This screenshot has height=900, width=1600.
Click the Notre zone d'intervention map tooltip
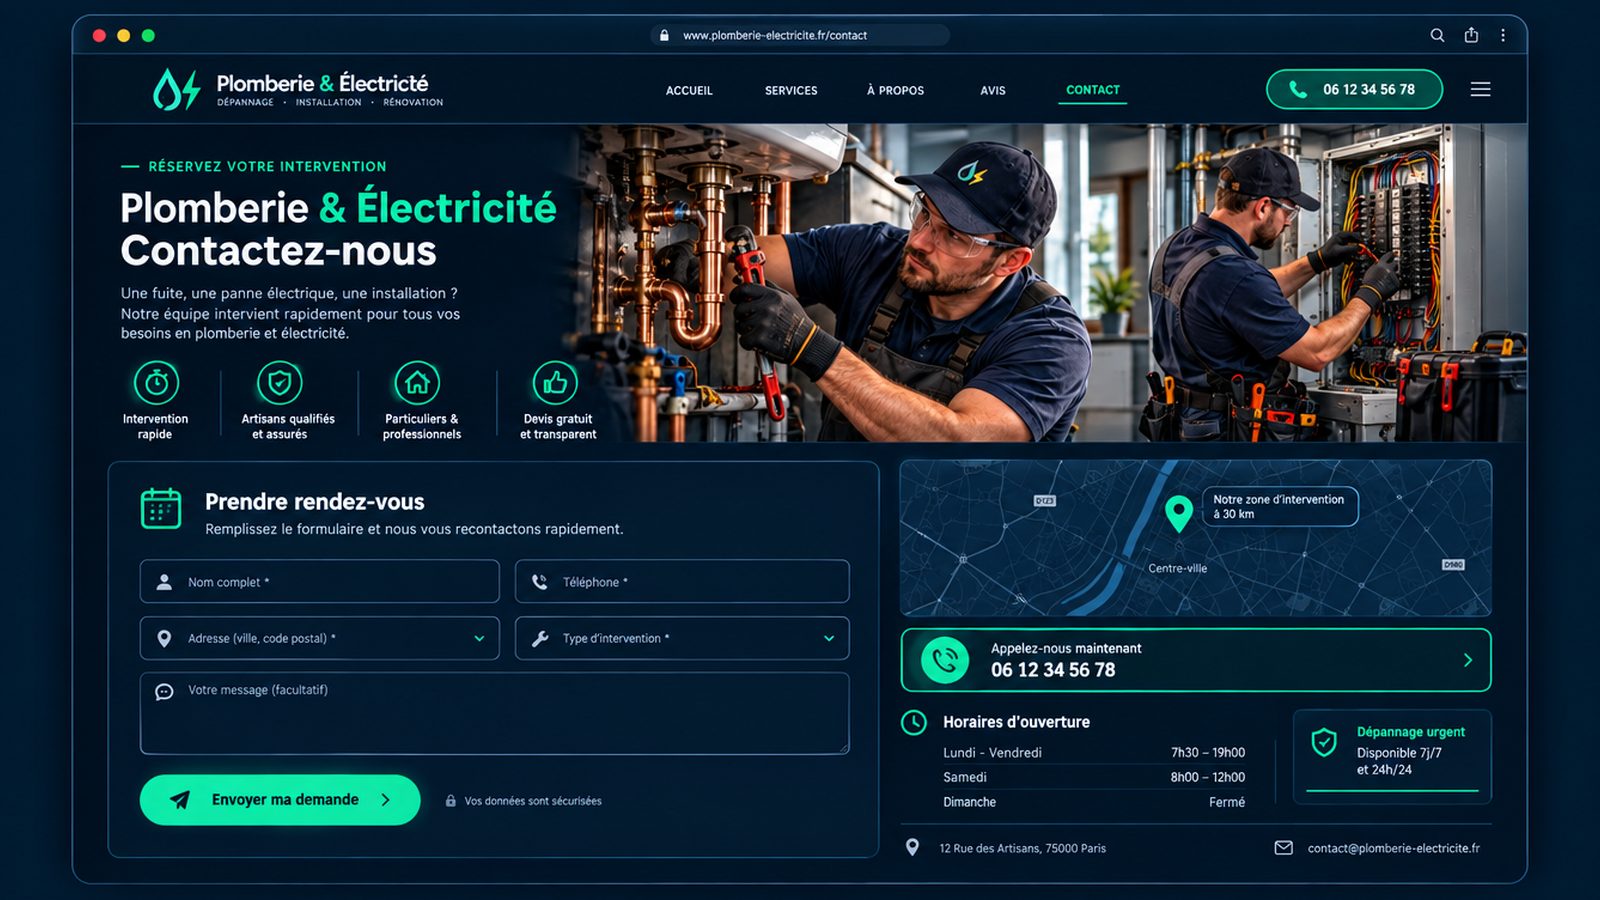click(x=1279, y=506)
